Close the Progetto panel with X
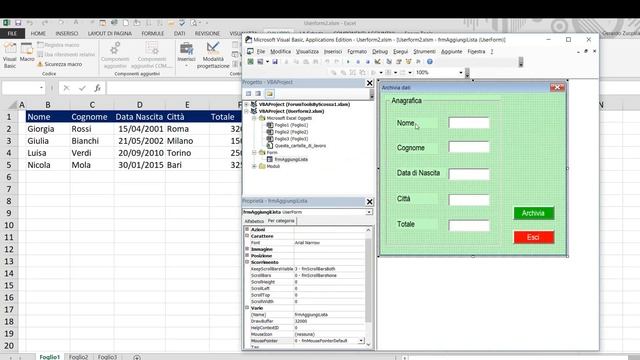640x360 pixels. coord(369,83)
